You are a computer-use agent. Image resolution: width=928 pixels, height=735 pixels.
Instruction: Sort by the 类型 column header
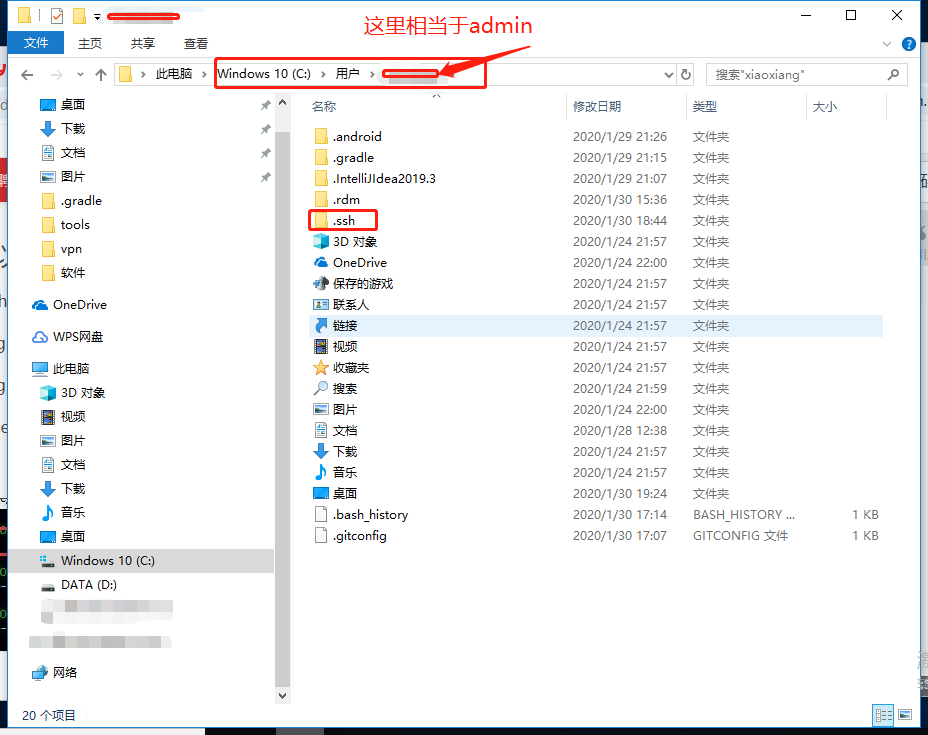pyautogui.click(x=705, y=107)
